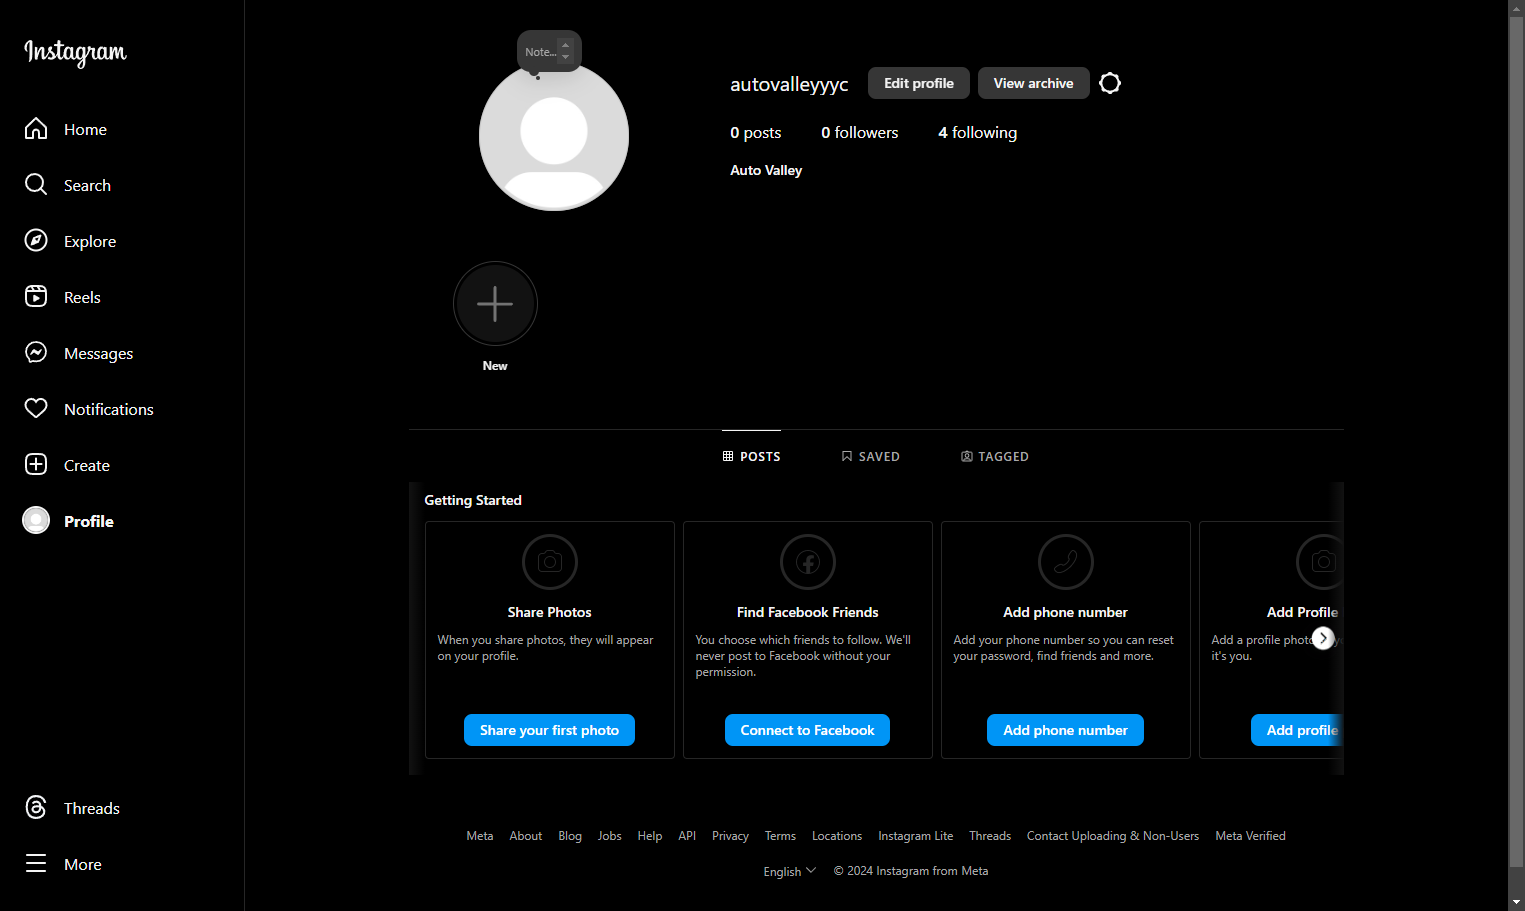Add a New story highlight

[x=495, y=303]
